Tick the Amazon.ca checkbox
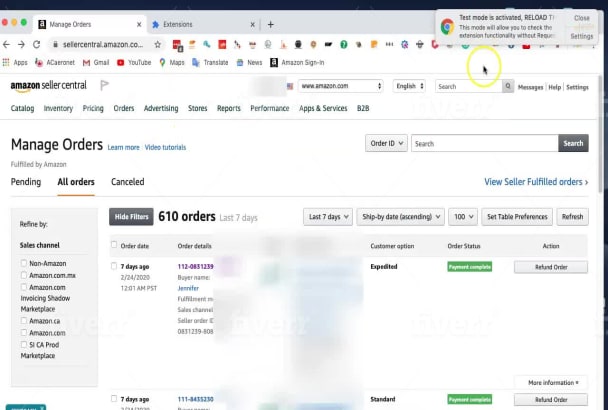The height and width of the screenshot is (410, 608). [x=24, y=321]
